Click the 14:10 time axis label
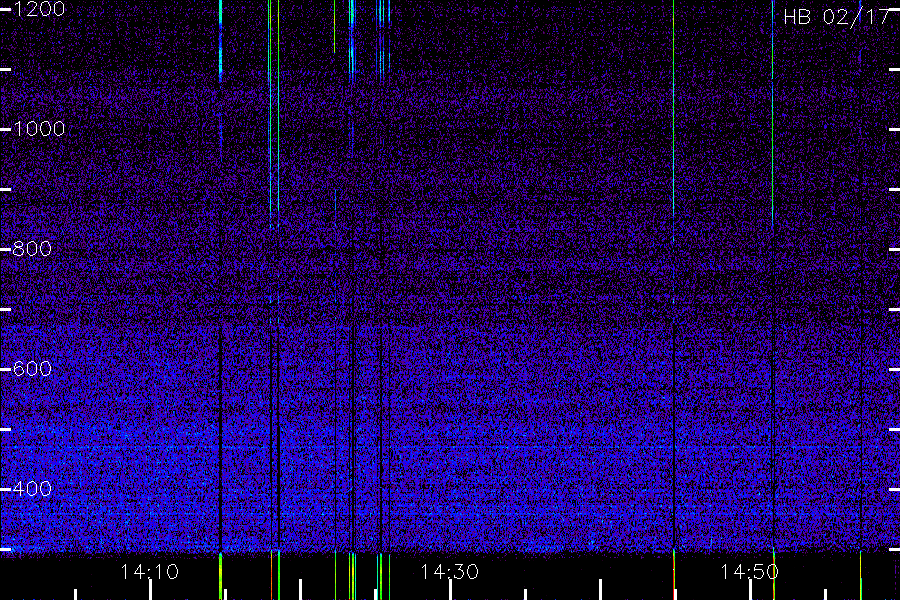900x600 pixels. 150,572
